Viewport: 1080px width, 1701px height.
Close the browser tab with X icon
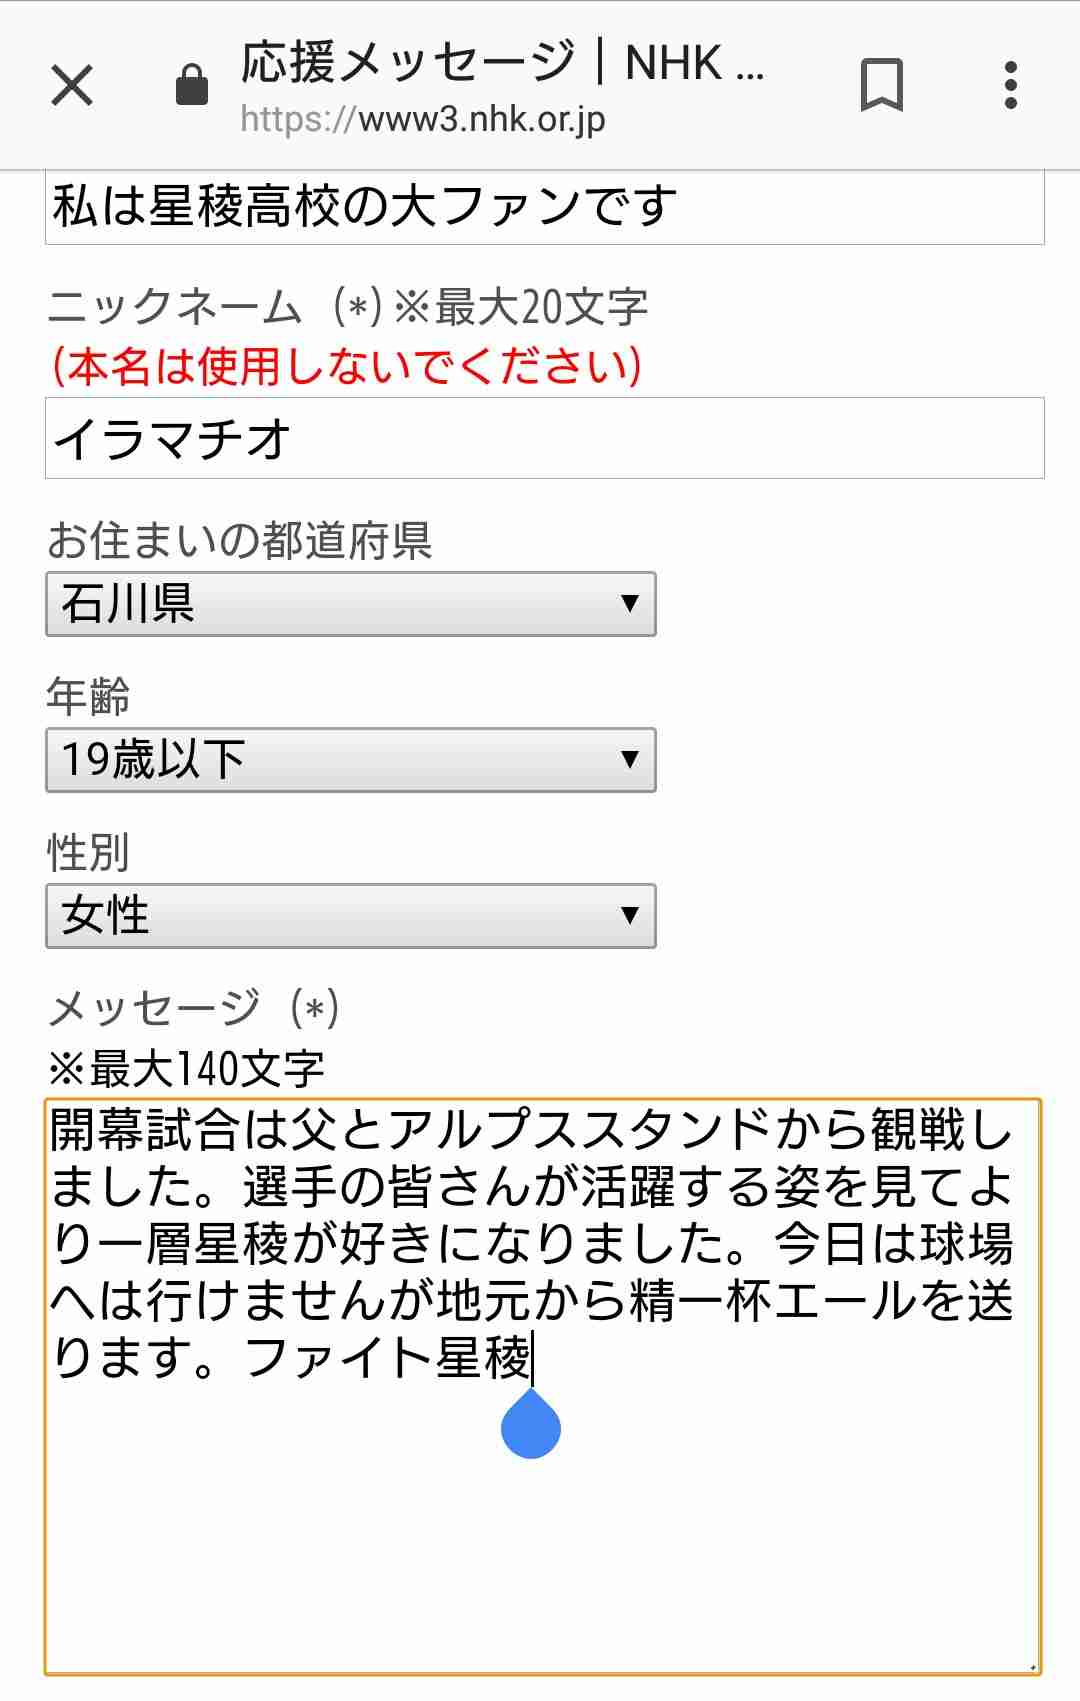pos(72,85)
